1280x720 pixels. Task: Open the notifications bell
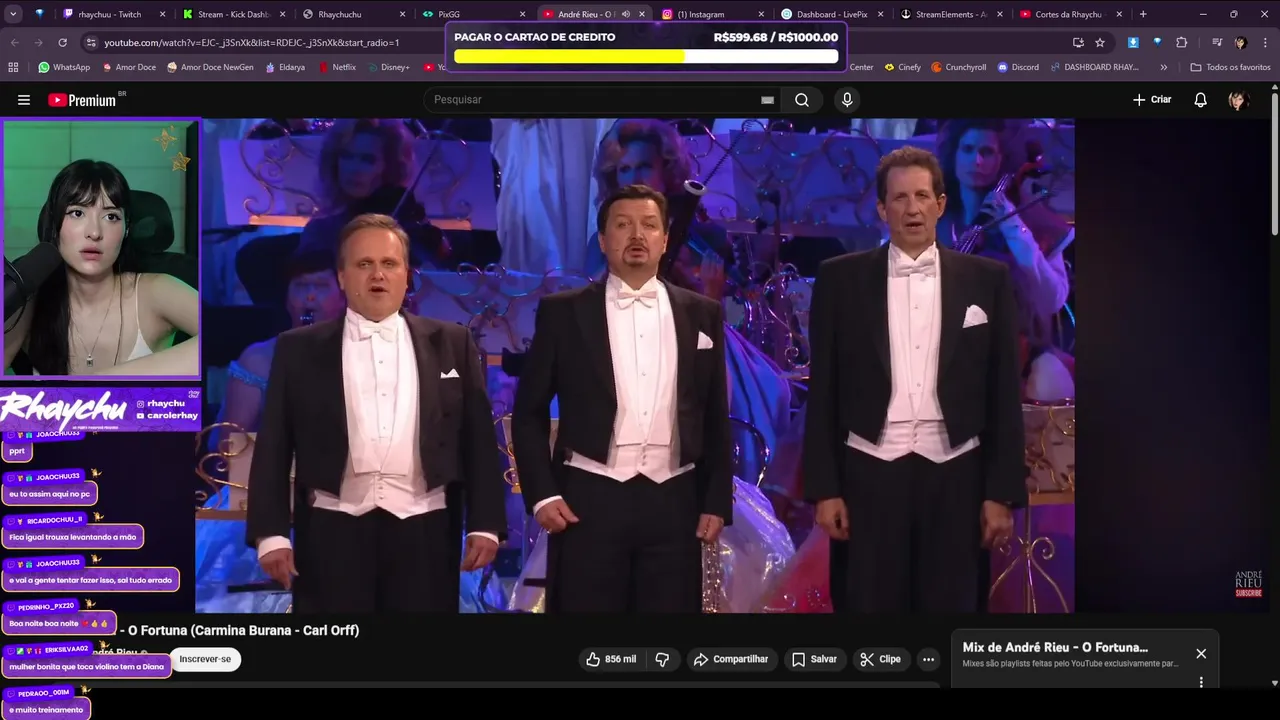point(1200,100)
